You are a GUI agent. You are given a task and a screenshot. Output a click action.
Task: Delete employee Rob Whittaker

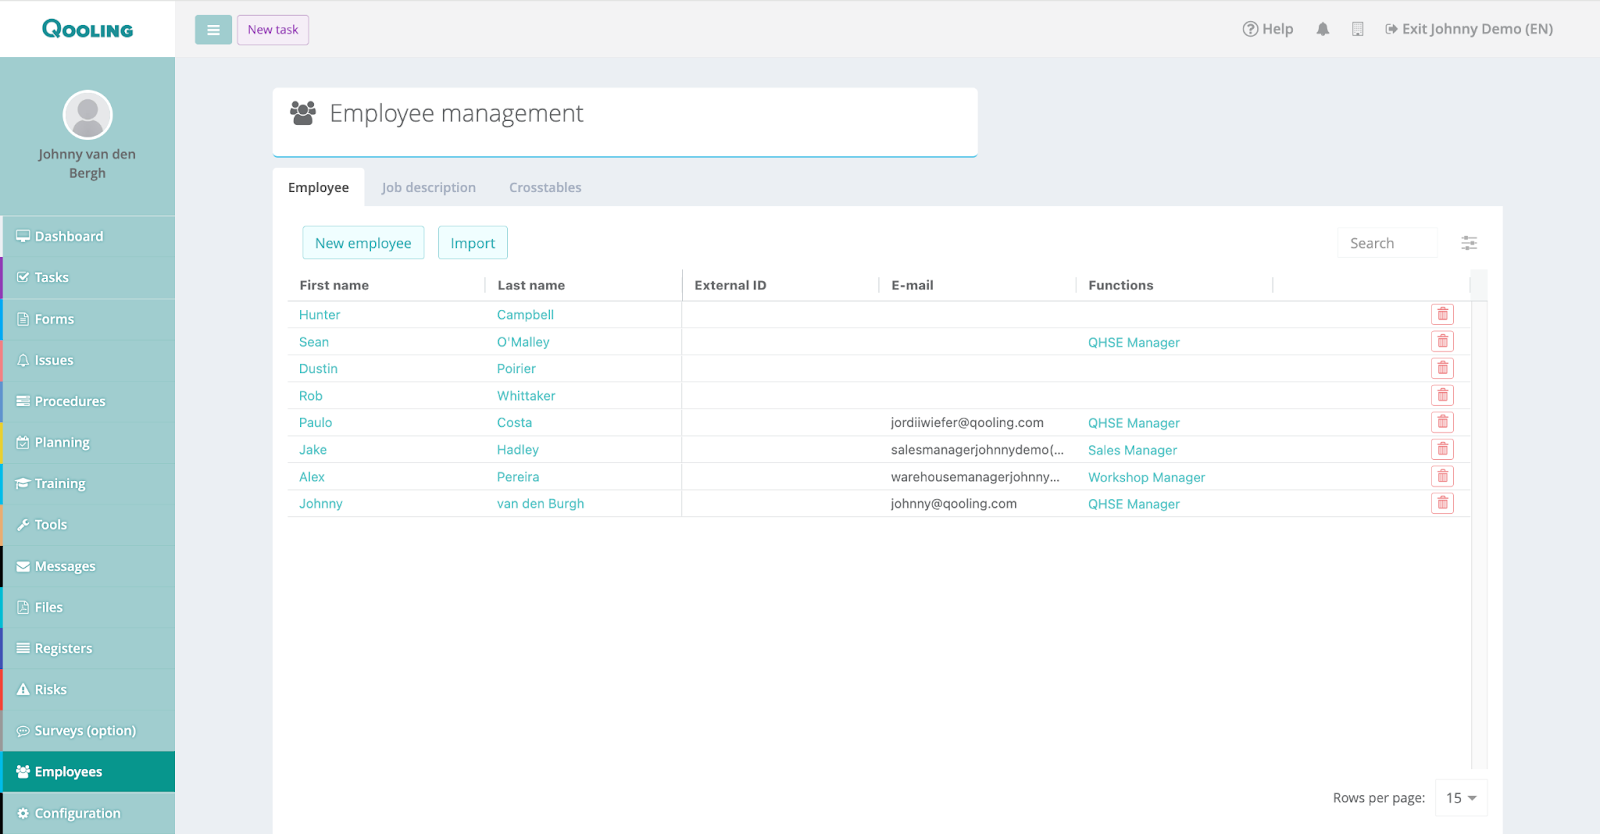click(x=1442, y=395)
